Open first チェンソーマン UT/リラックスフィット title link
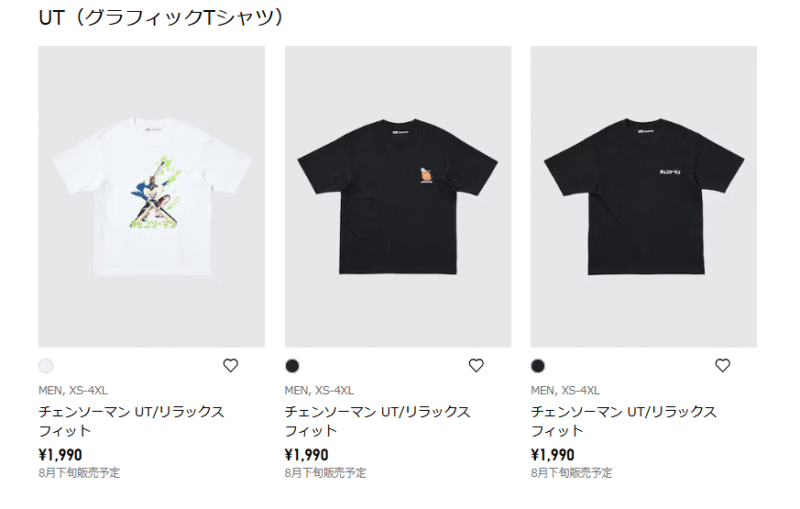 [x=132, y=421]
